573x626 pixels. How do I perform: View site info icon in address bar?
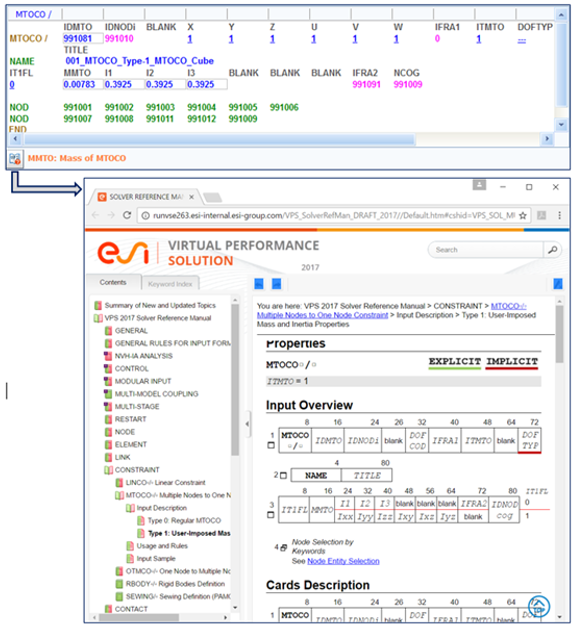click(x=146, y=216)
